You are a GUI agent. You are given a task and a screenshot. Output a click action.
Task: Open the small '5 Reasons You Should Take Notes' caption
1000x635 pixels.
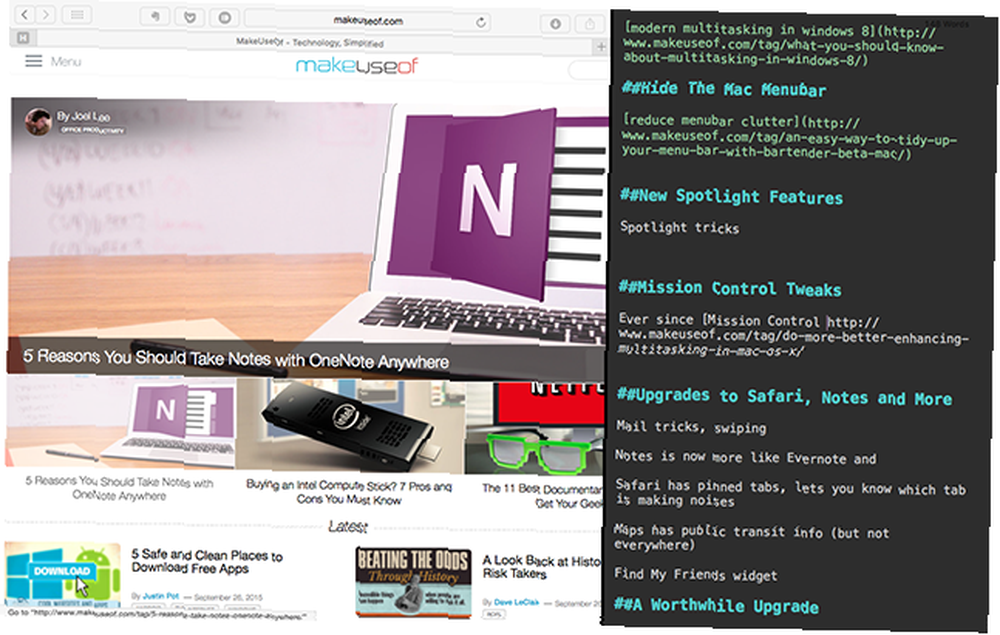click(119, 488)
